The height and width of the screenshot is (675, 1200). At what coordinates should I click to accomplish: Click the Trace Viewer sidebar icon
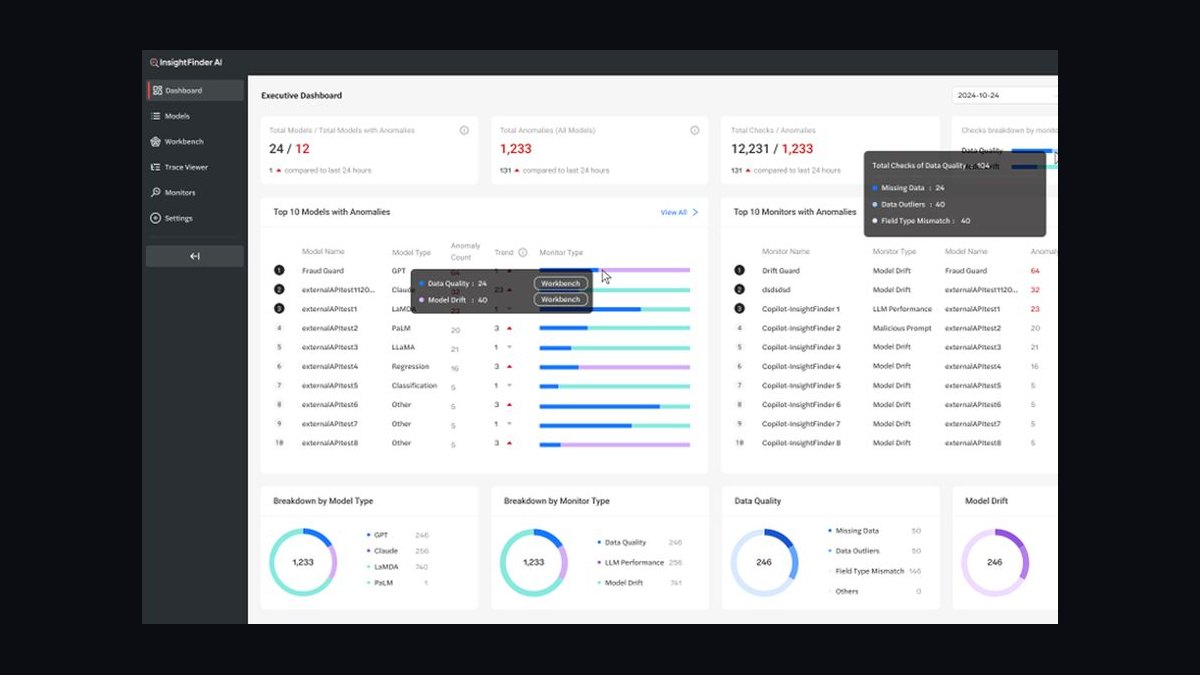point(156,167)
